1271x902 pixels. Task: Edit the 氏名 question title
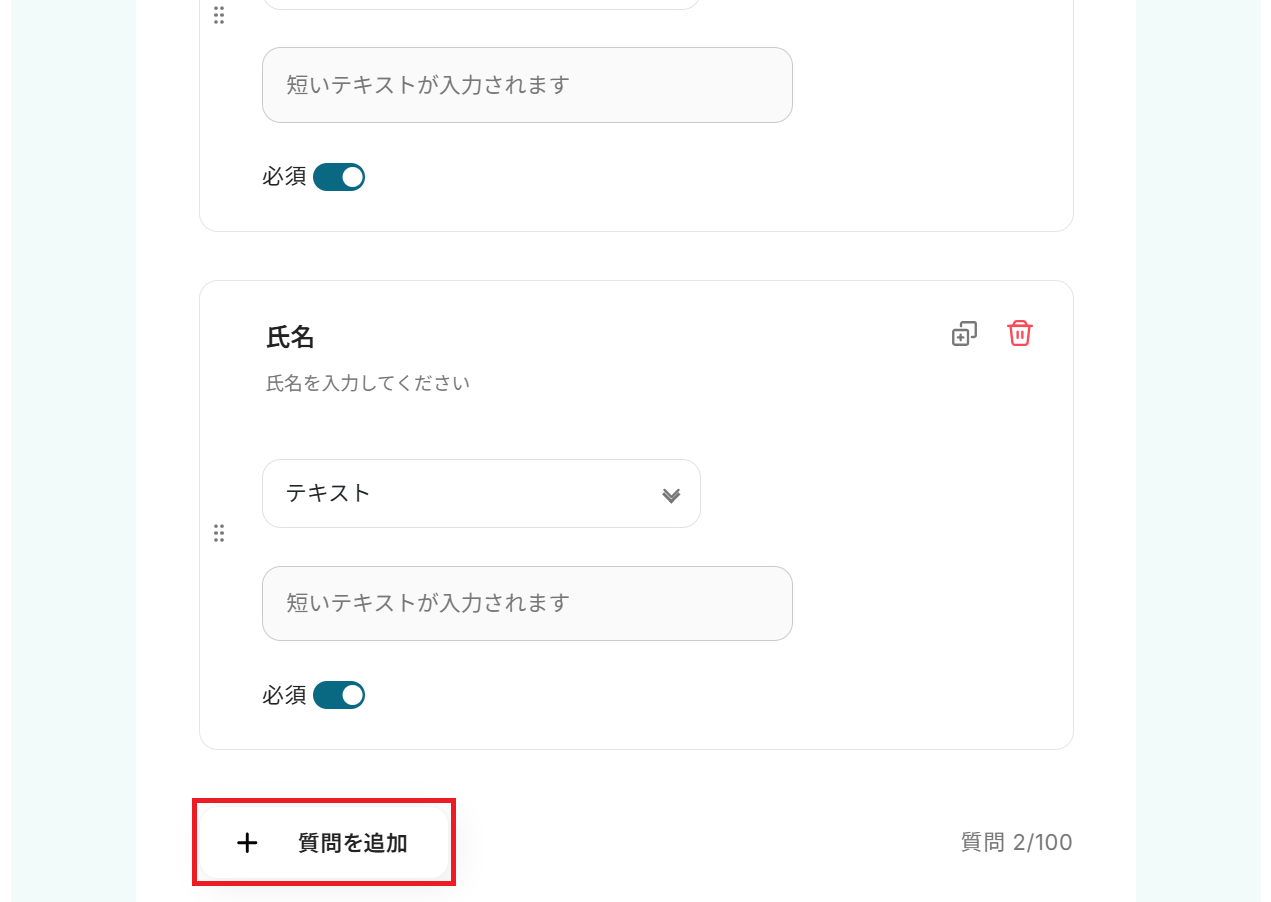(x=290, y=337)
